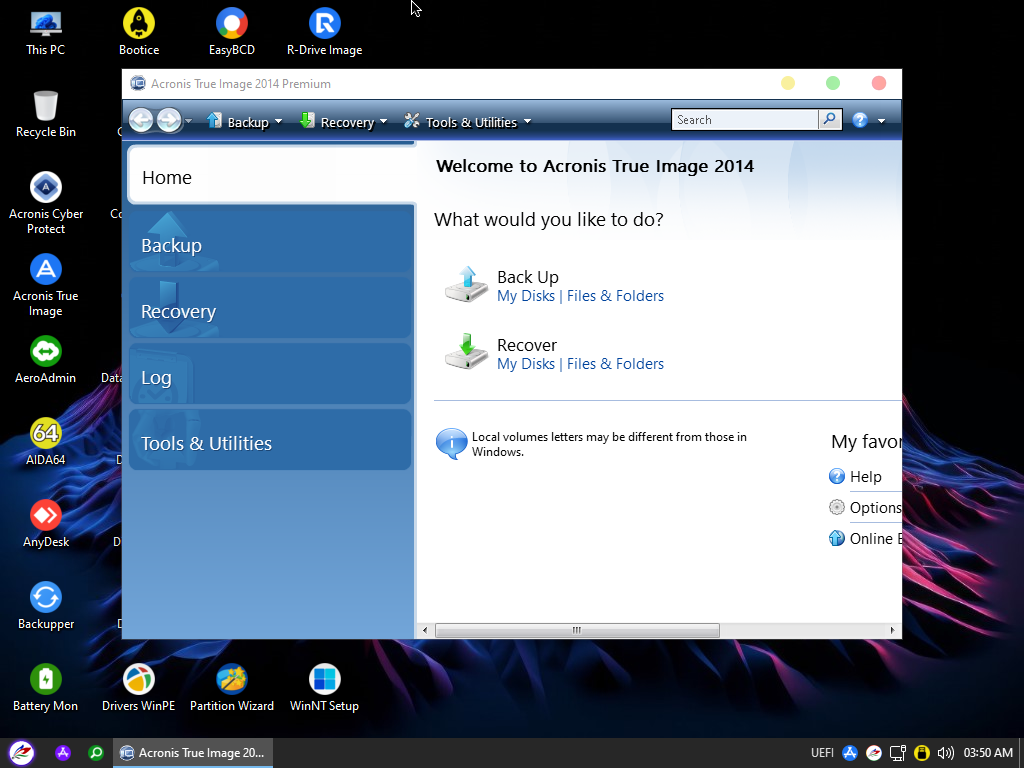1024x768 pixels.
Task: Click the Options link in My favorites
Action: [x=875, y=507]
